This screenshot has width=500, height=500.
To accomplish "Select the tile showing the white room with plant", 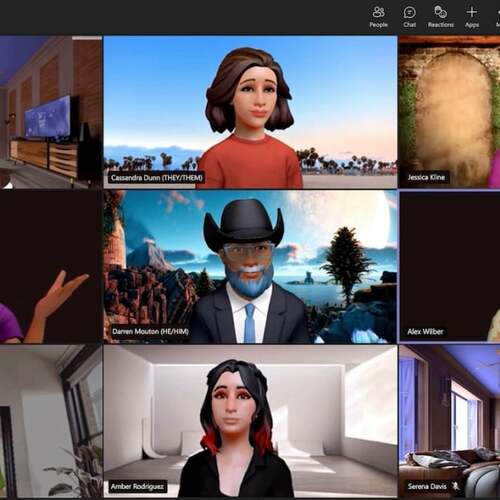I will click(x=51, y=421).
